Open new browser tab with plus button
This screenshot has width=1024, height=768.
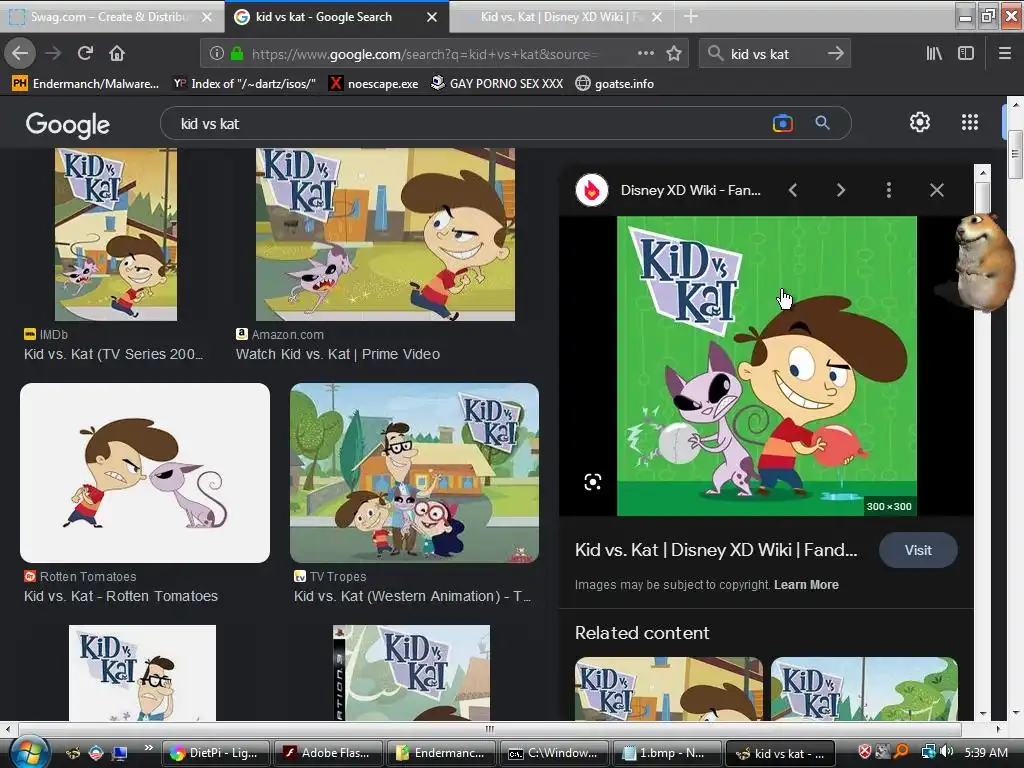(x=690, y=16)
